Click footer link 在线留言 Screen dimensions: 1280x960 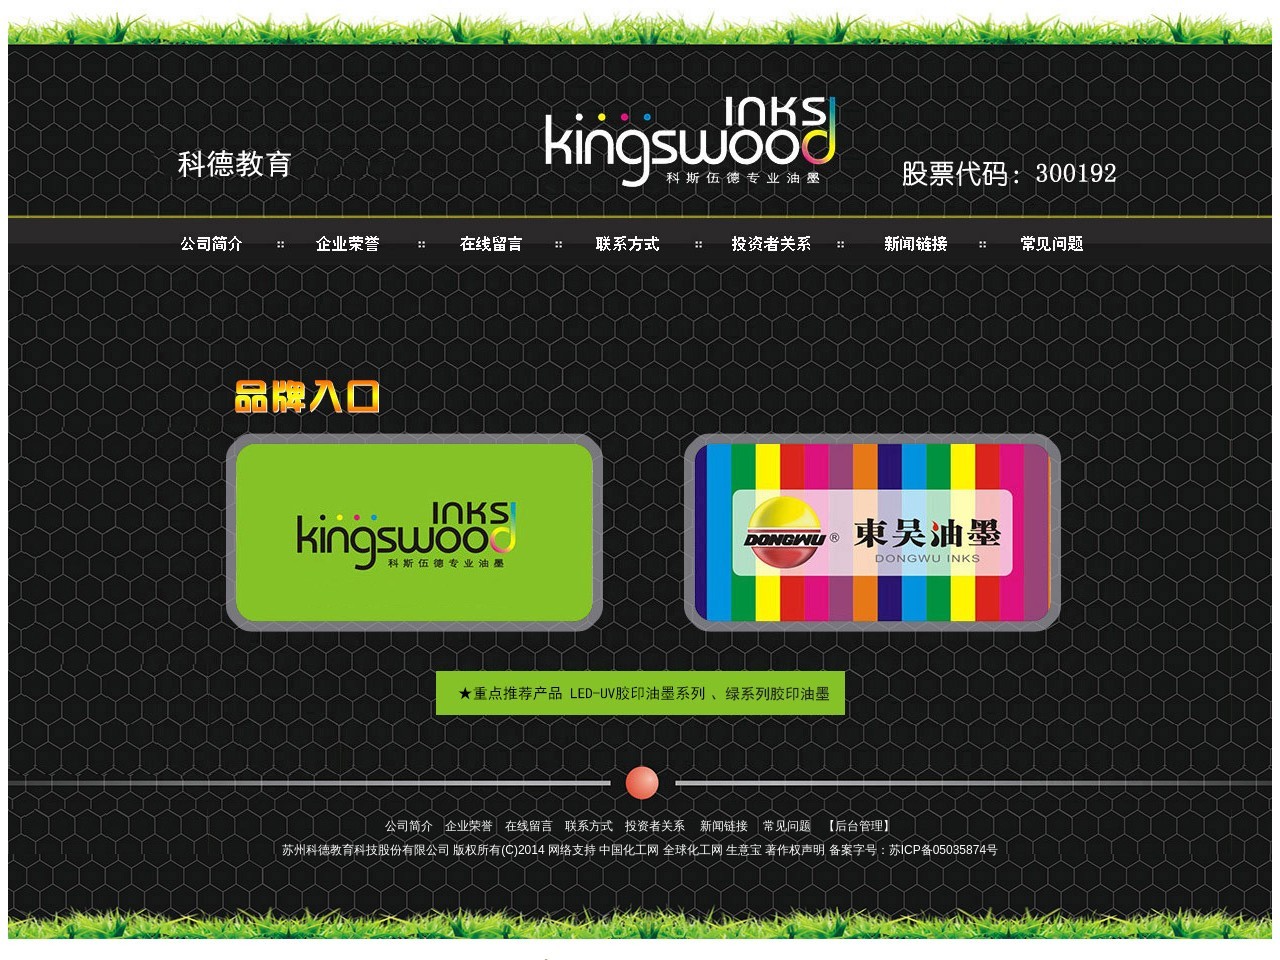click(529, 826)
